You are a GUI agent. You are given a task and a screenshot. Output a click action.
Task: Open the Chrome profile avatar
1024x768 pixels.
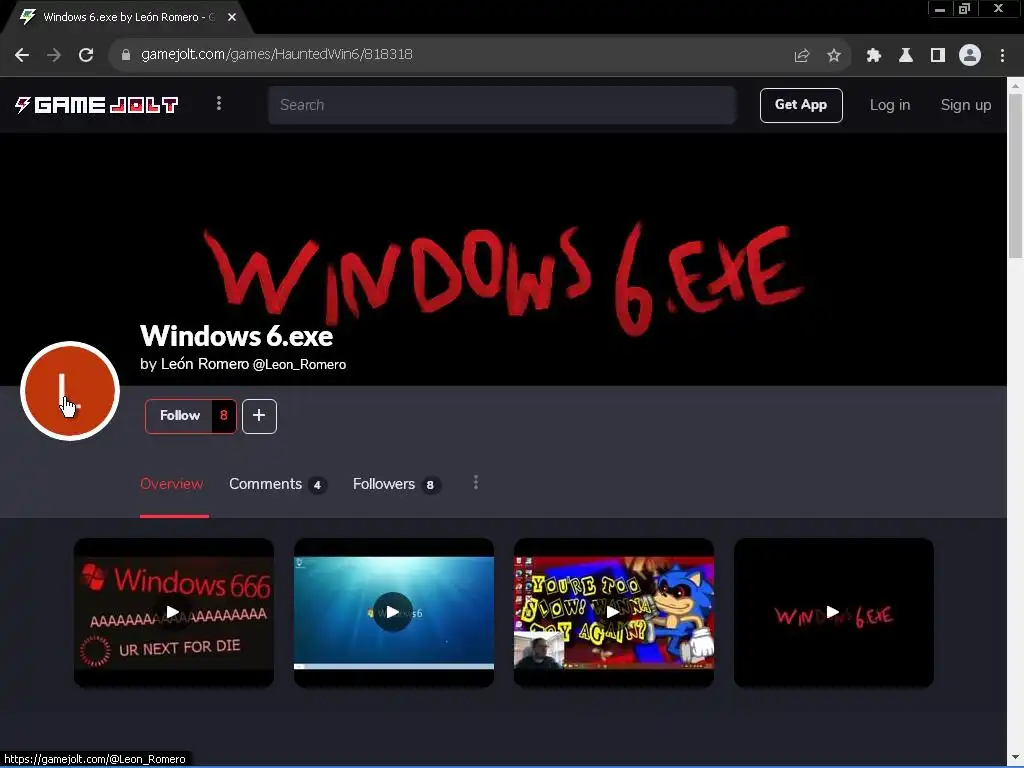pos(970,55)
